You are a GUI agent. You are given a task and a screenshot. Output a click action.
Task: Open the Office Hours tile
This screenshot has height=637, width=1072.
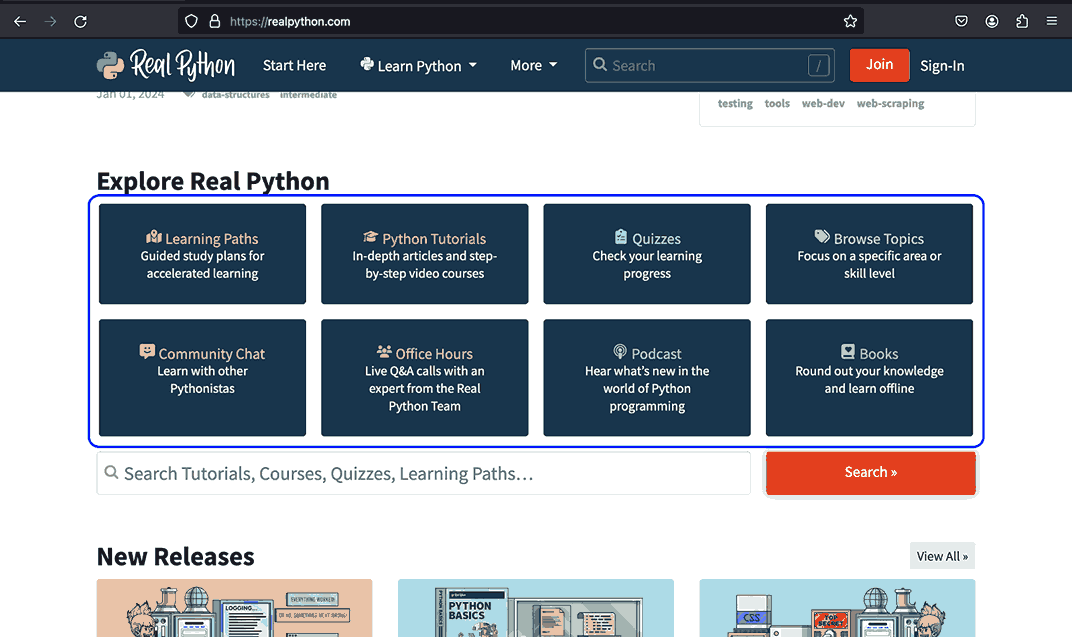(x=424, y=377)
